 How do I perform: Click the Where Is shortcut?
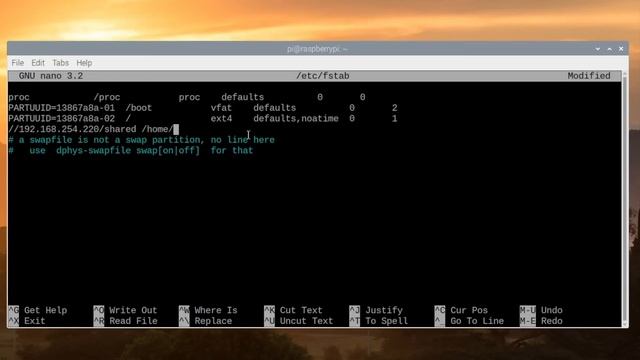pyautogui.click(x=208, y=310)
